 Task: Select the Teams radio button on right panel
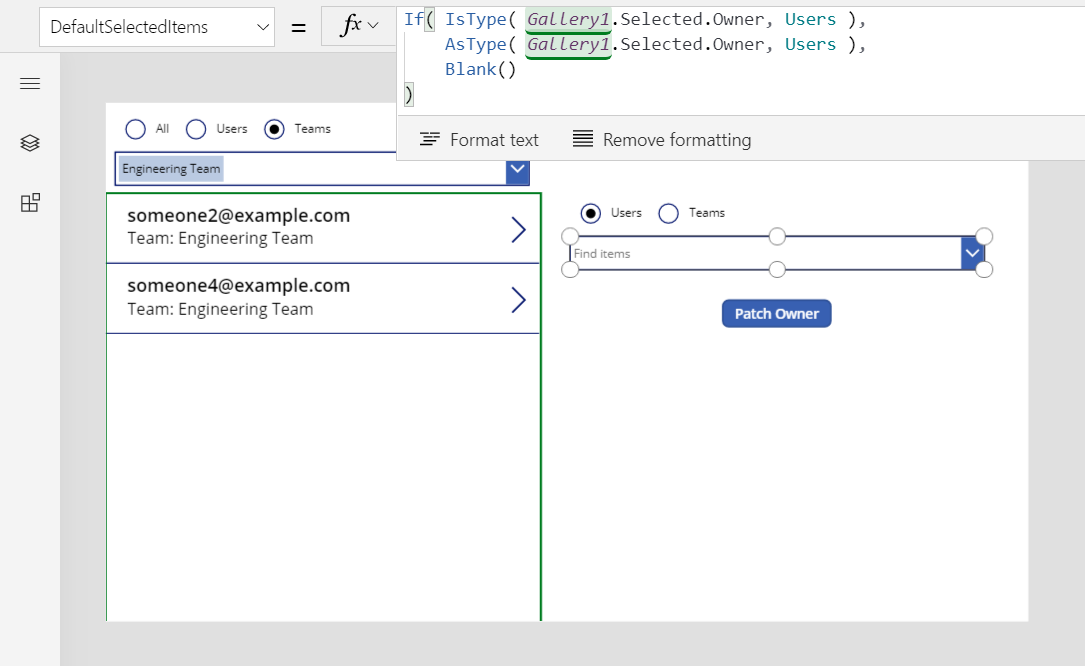[x=667, y=212]
